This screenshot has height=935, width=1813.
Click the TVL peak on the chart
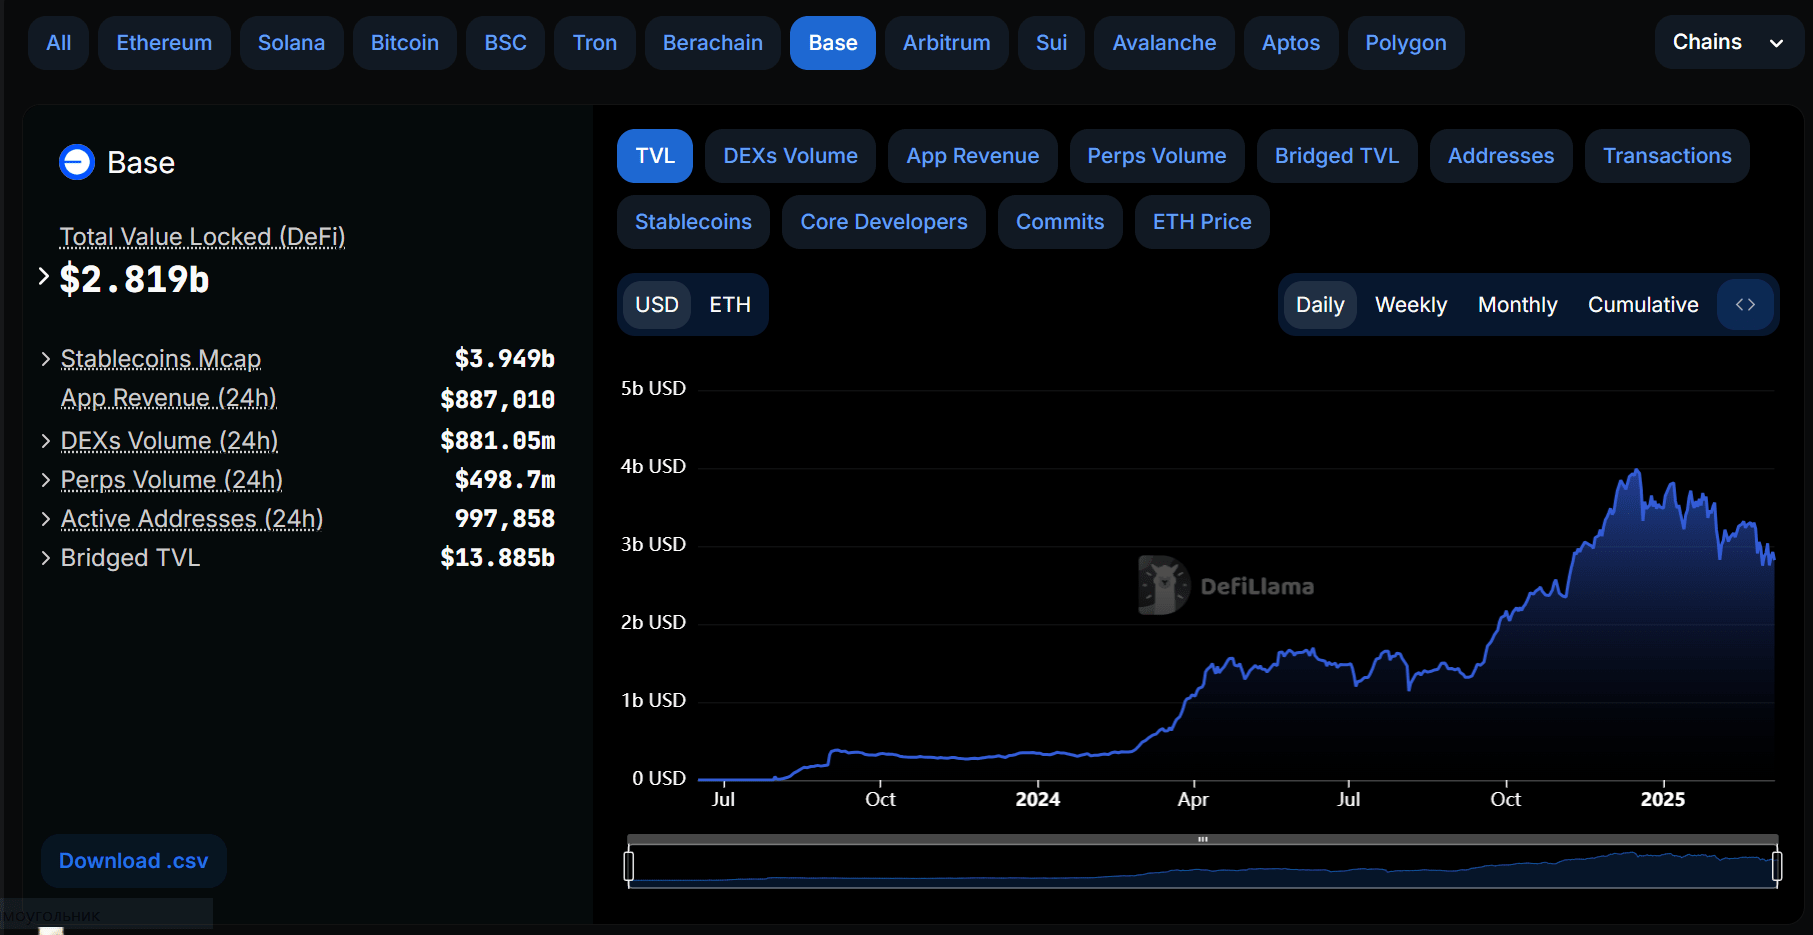[1637, 470]
